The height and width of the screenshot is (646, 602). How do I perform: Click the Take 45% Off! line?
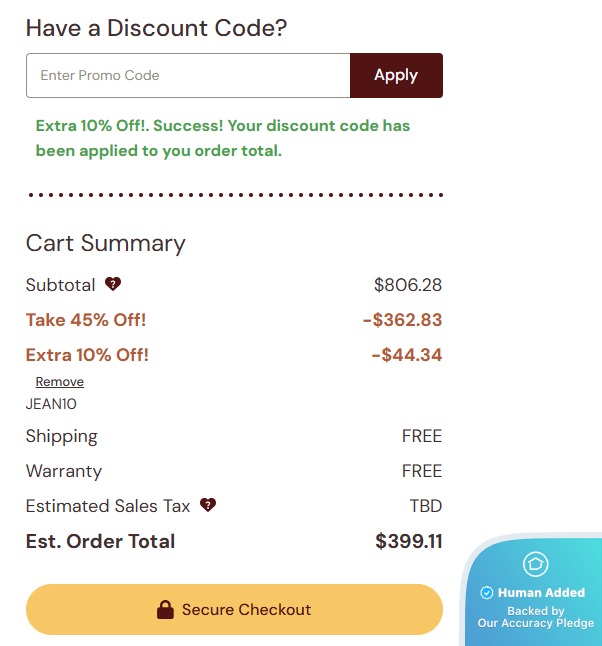pyautogui.click(x=86, y=320)
